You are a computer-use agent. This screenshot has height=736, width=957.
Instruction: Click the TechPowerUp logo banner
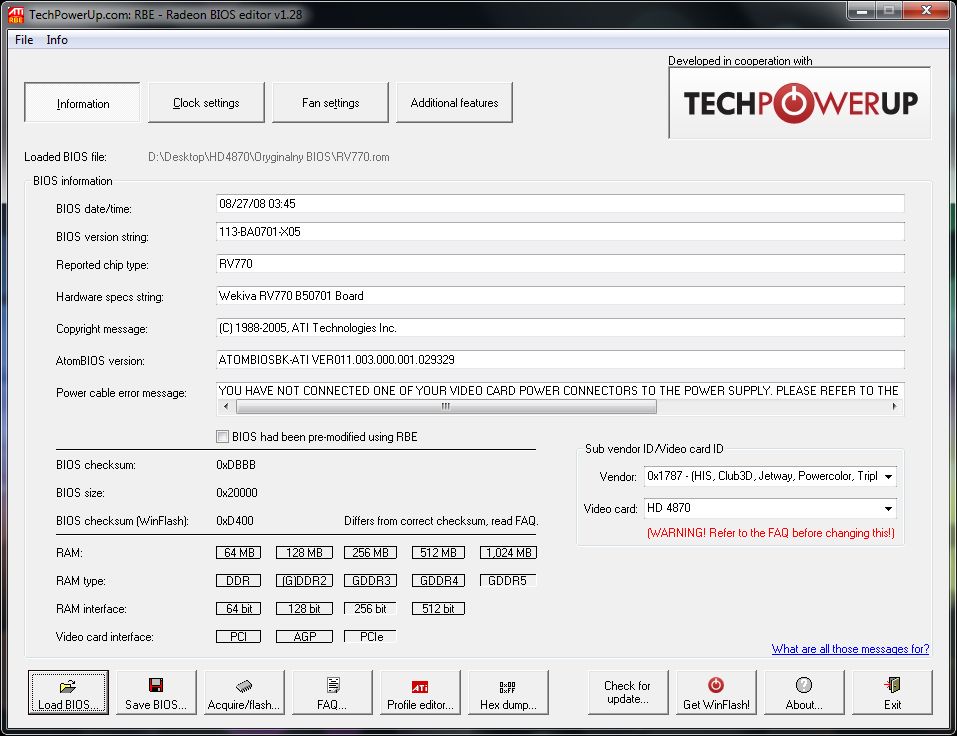coord(800,103)
